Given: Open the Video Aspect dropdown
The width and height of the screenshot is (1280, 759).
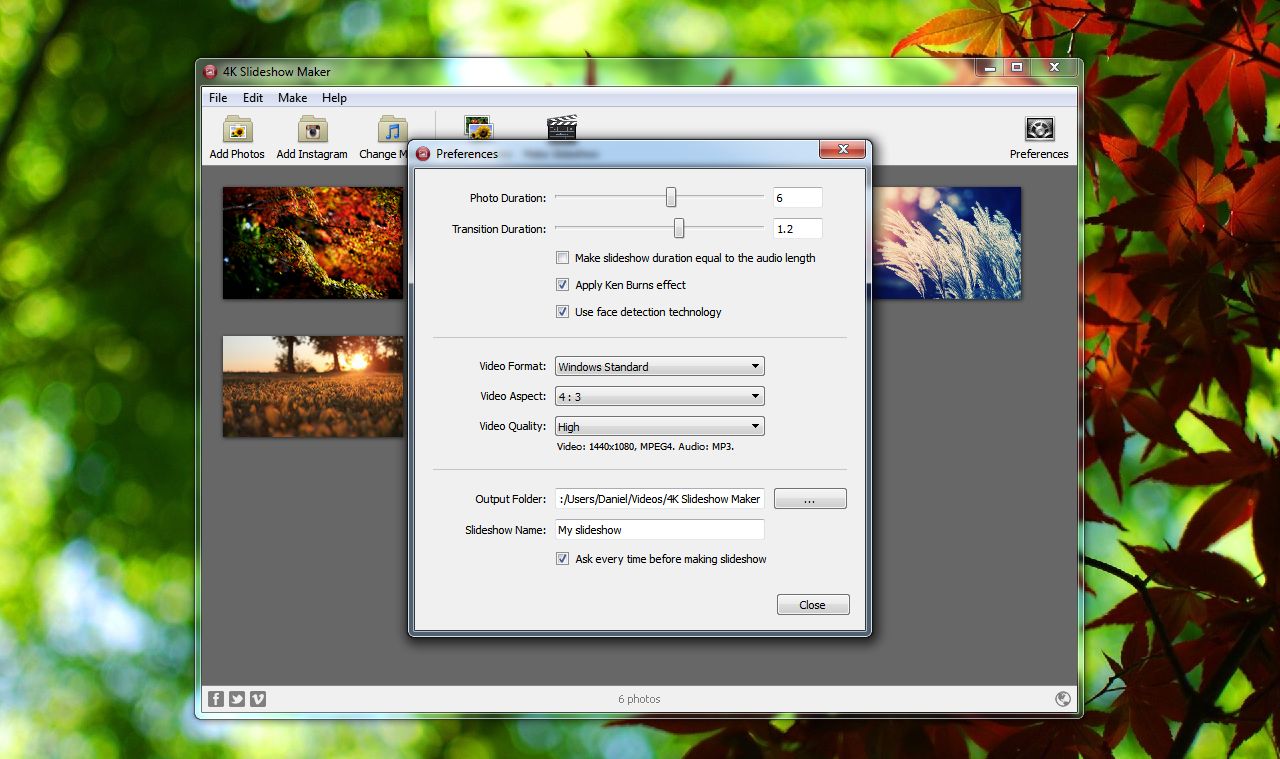Looking at the screenshot, I should [x=660, y=396].
